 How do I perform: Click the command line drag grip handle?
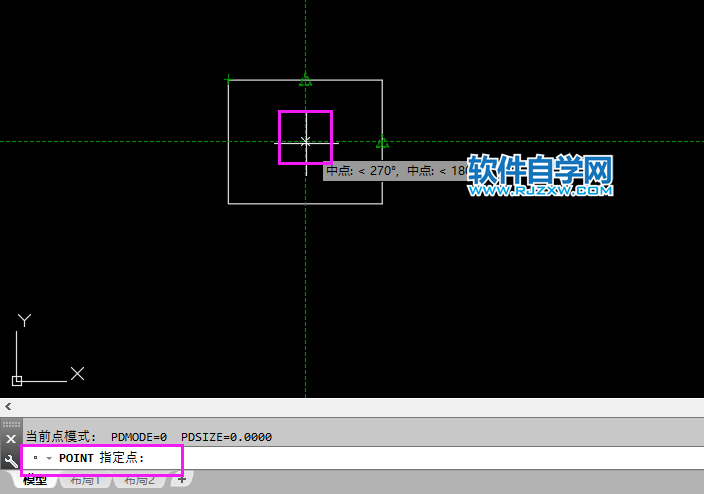10,424
